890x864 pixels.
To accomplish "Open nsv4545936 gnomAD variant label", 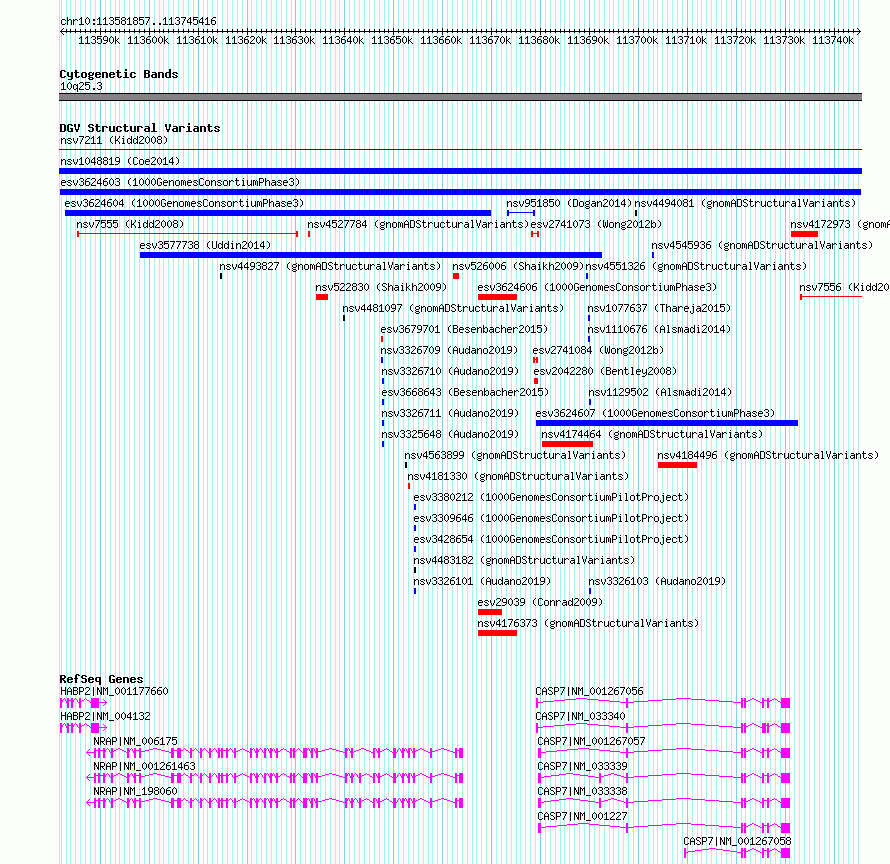I will pos(762,245).
